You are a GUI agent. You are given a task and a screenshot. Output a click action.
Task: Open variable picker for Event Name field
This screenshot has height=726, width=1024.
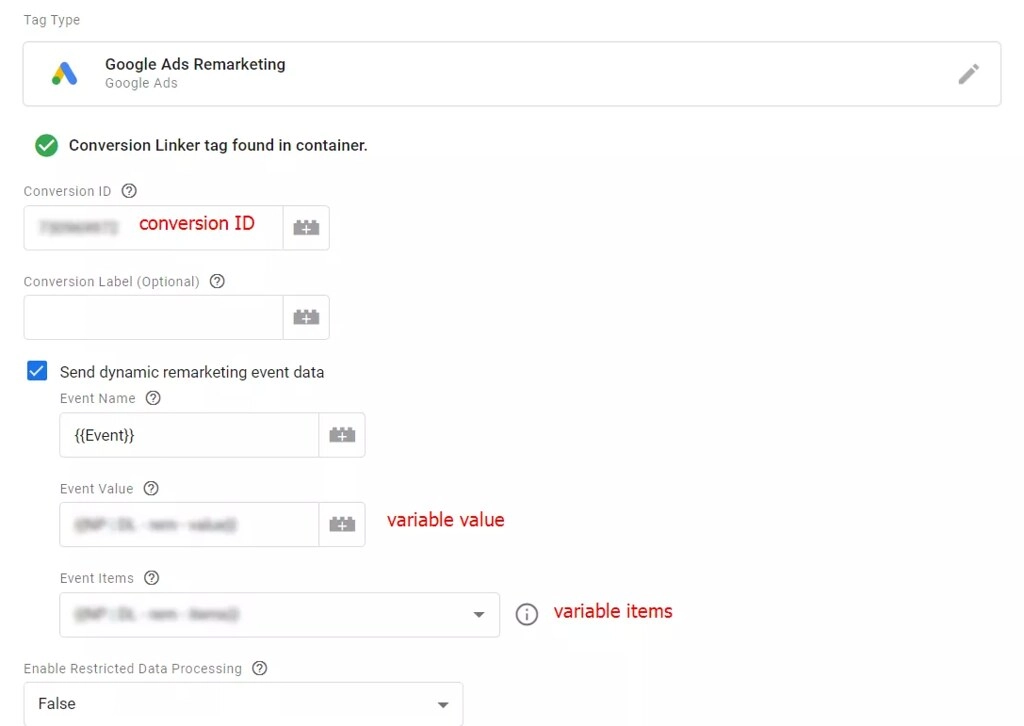(342, 434)
